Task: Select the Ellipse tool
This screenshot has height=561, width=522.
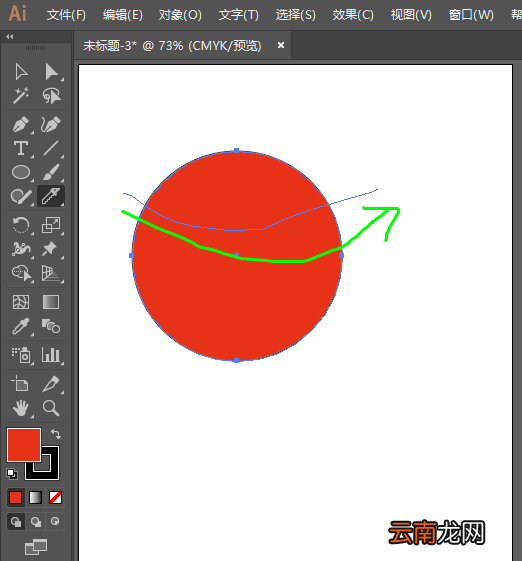Action: point(21,172)
